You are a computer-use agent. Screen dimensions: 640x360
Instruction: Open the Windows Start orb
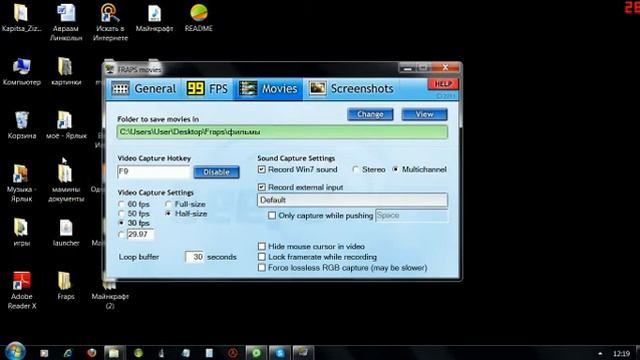15,351
